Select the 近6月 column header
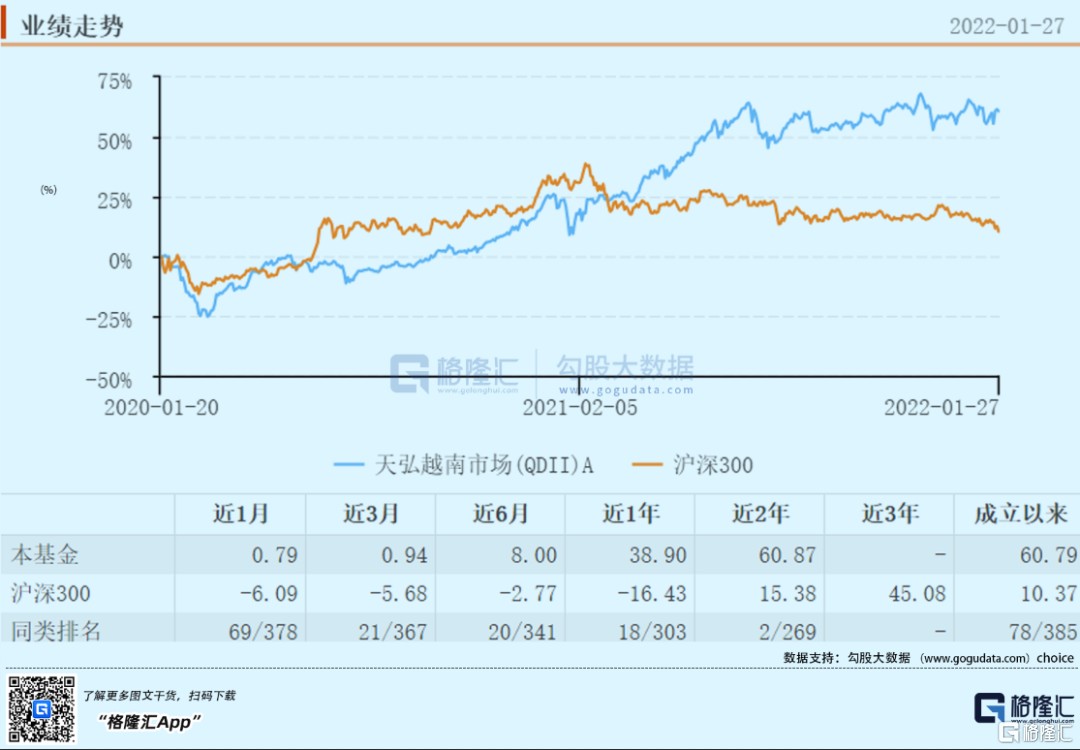This screenshot has width=1080, height=750. (x=500, y=514)
